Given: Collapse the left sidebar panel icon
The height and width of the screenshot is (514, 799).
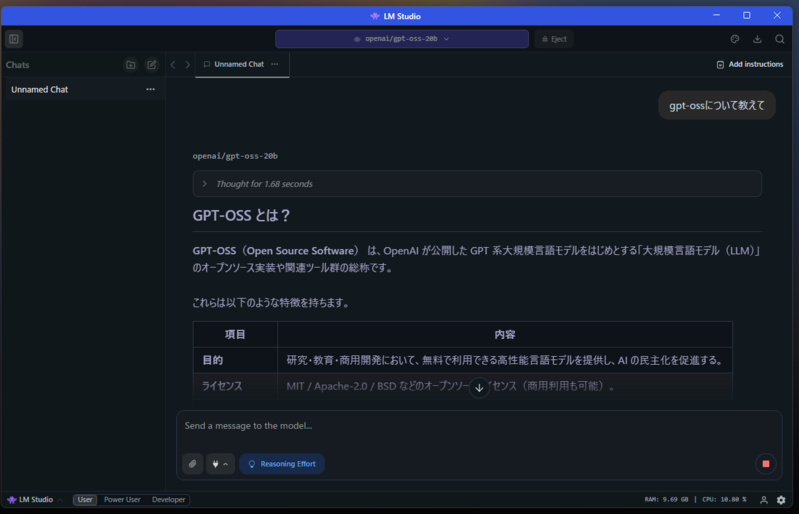Looking at the screenshot, I should [x=14, y=39].
